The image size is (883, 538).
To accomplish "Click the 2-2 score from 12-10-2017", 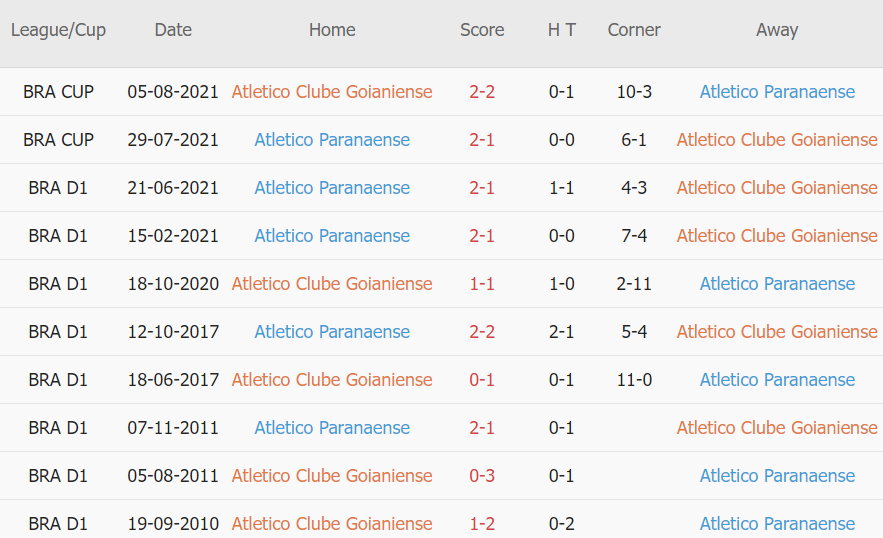I will click(x=482, y=332).
